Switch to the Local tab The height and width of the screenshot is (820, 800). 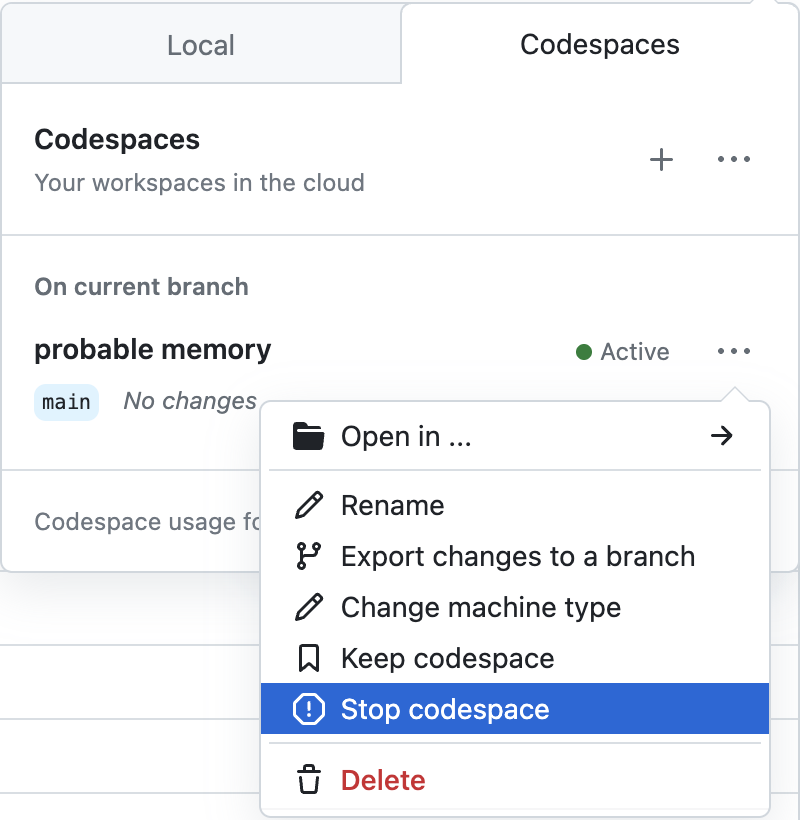[201, 44]
